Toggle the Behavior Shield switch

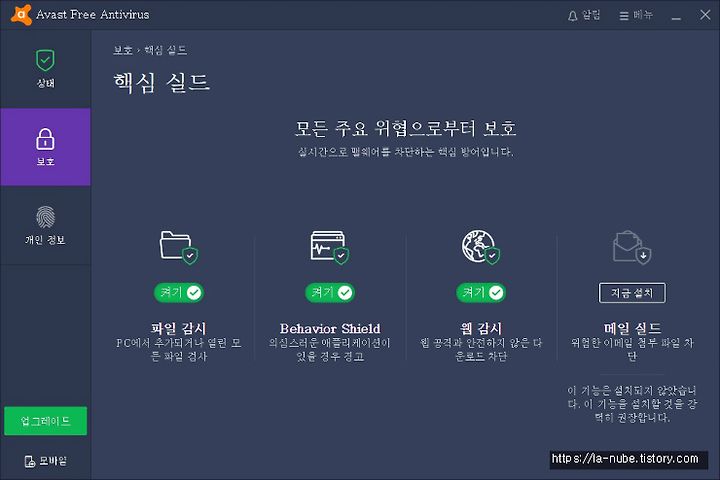pos(330,293)
